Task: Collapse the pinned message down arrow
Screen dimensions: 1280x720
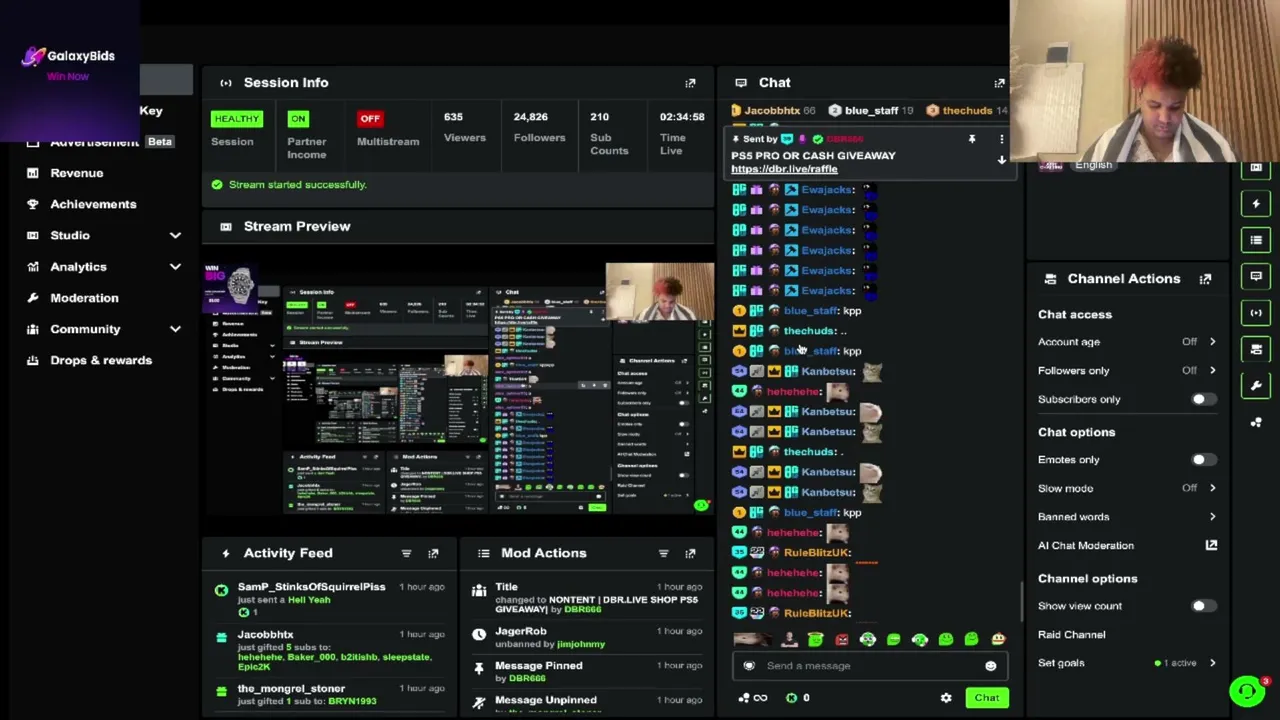Action: click(1001, 161)
